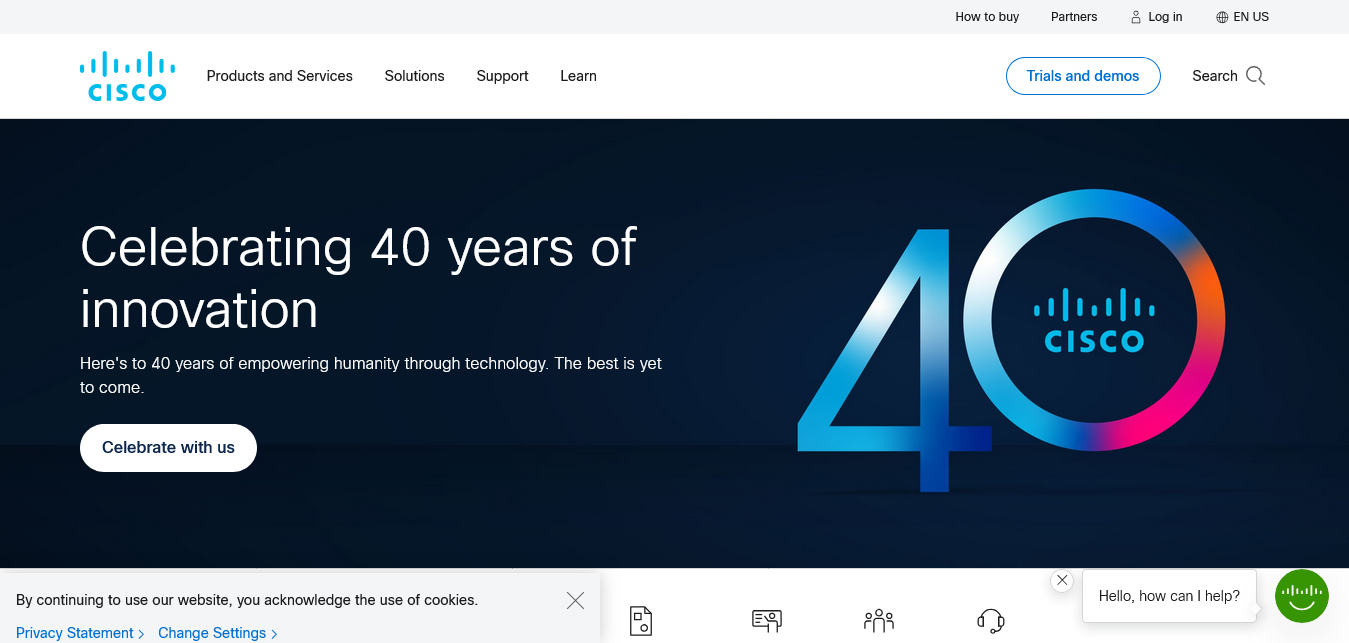Click the document file icon
The image size is (1349, 643).
pyautogui.click(x=641, y=621)
